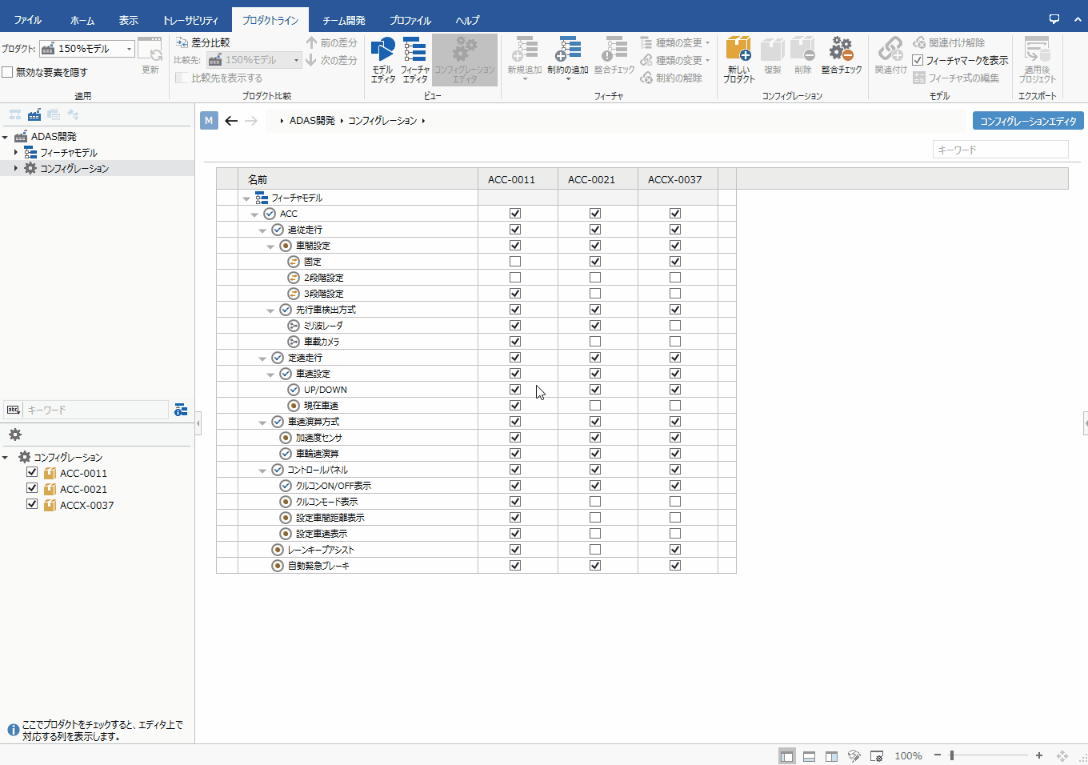Click the 差分比較 icon

click(181, 43)
